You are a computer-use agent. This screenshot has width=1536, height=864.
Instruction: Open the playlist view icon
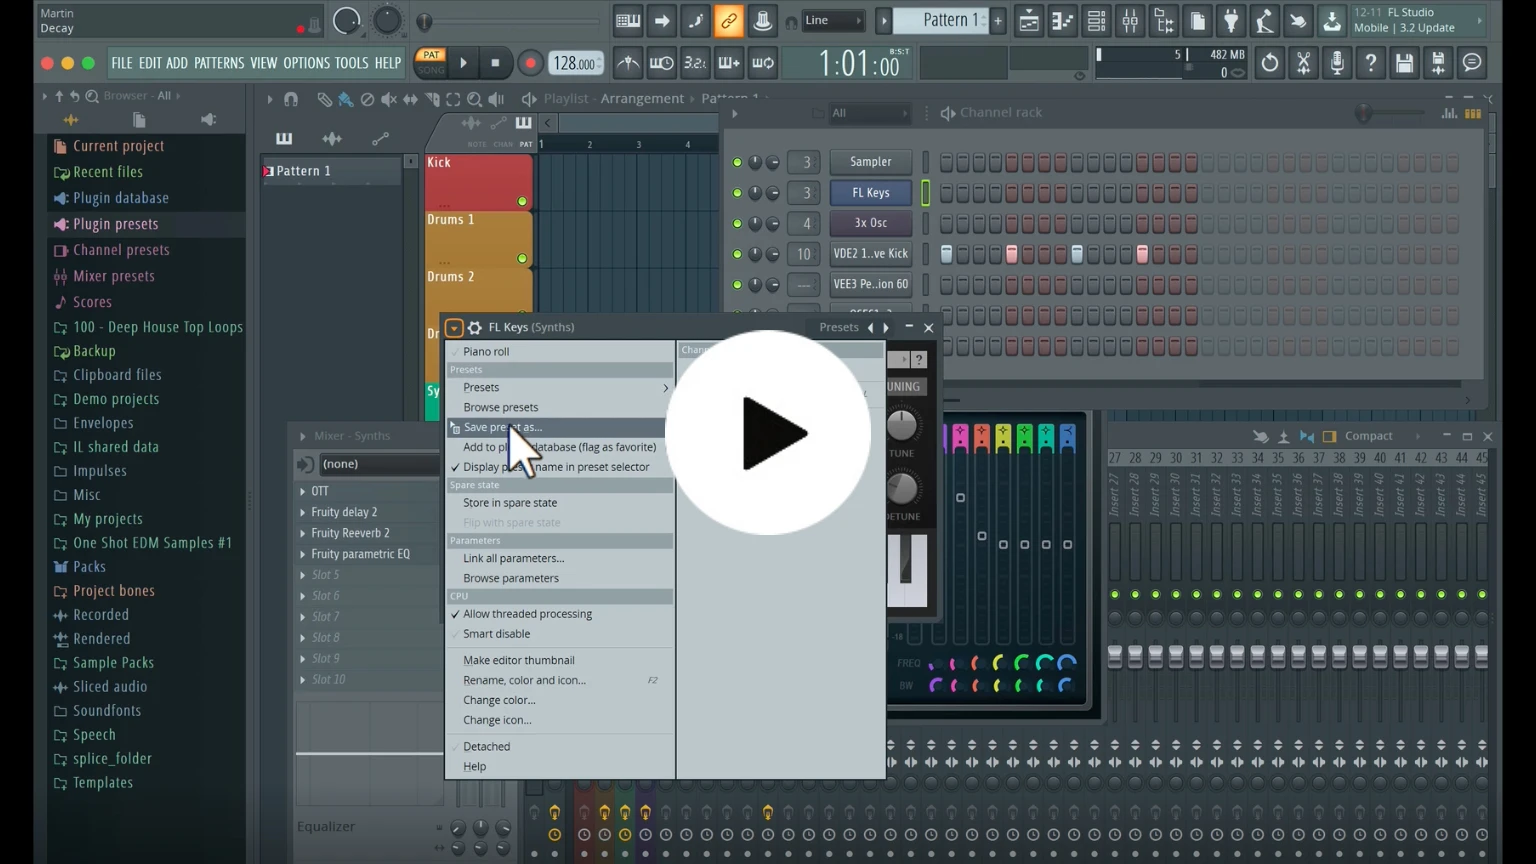point(1029,21)
